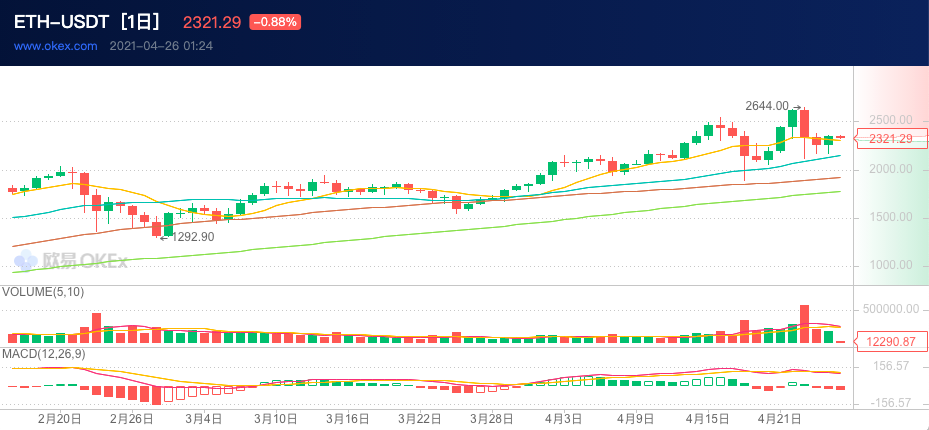The width and height of the screenshot is (929, 430).
Task: Click the 2644.00 high price marker
Action: point(767,105)
